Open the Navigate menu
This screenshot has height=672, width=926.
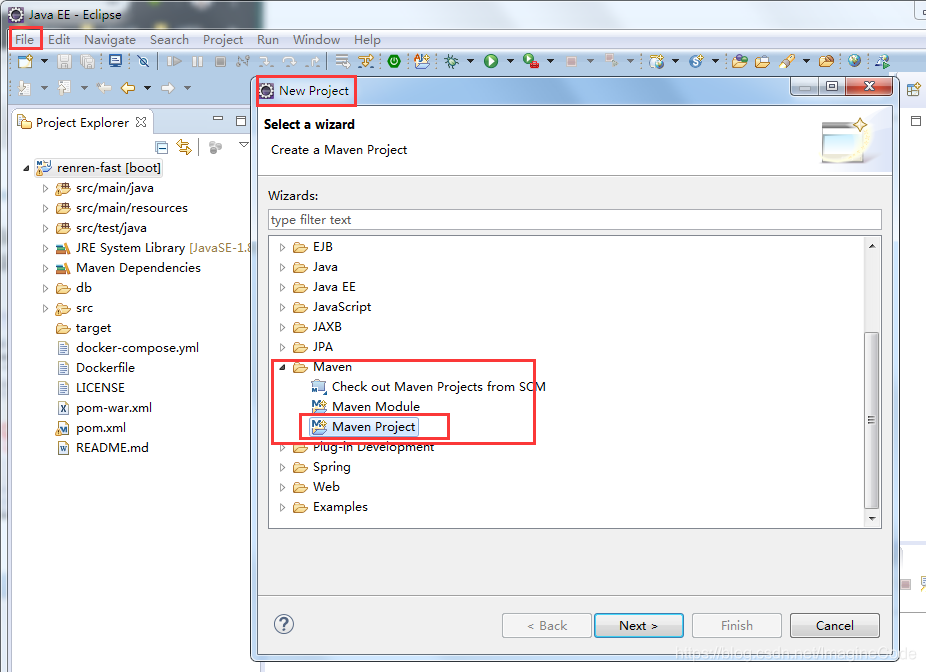(110, 40)
